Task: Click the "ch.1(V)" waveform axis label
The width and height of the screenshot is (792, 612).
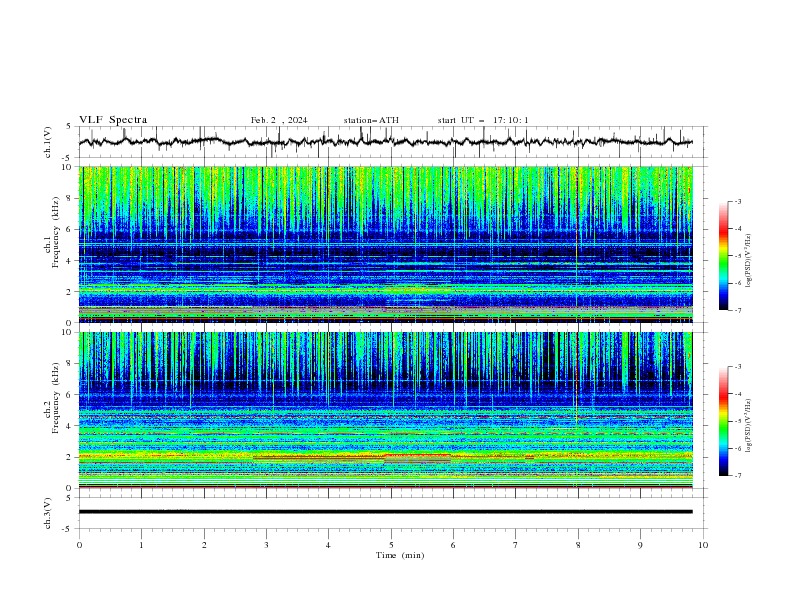Action: [48, 142]
